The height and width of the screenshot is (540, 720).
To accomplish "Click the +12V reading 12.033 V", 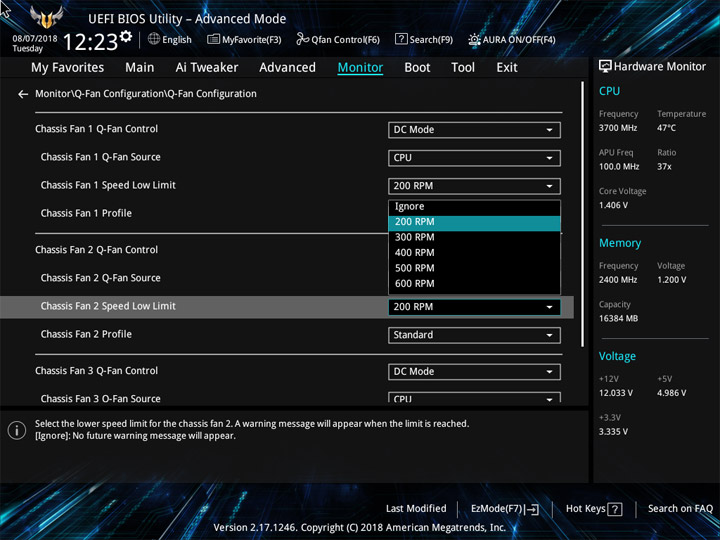I will click(616, 393).
